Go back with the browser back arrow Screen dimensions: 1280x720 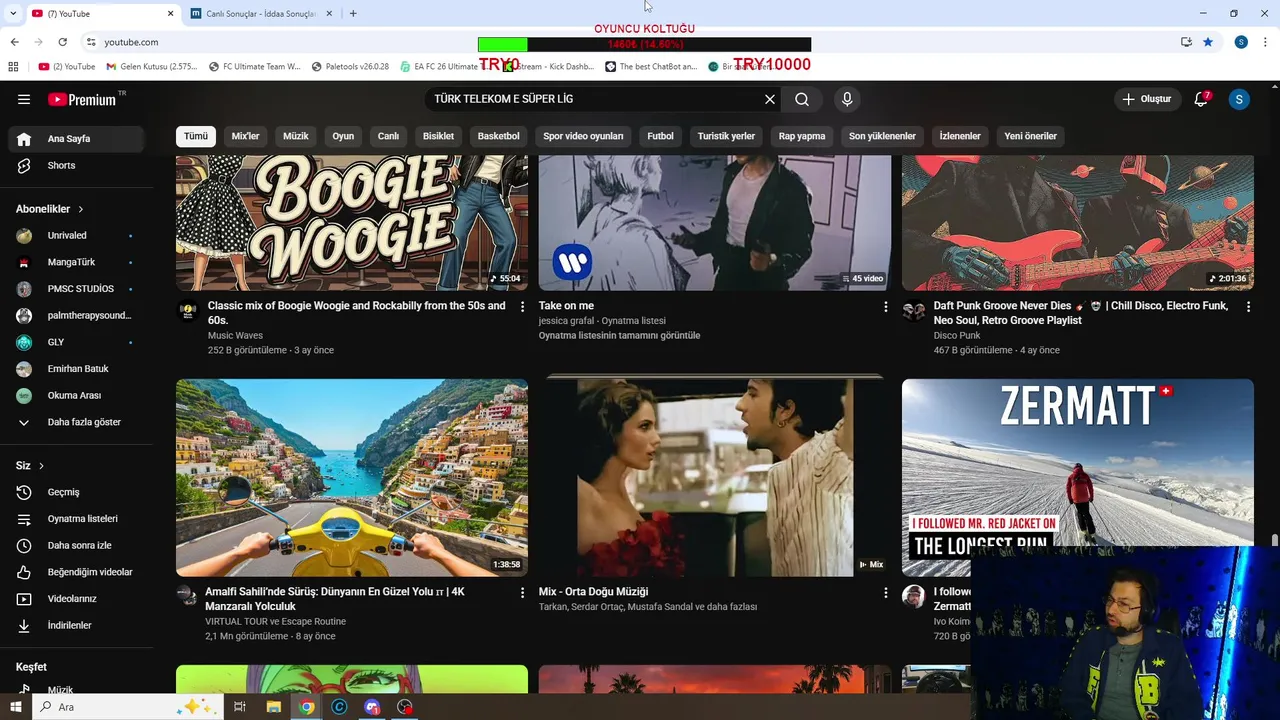pyautogui.click(x=14, y=42)
